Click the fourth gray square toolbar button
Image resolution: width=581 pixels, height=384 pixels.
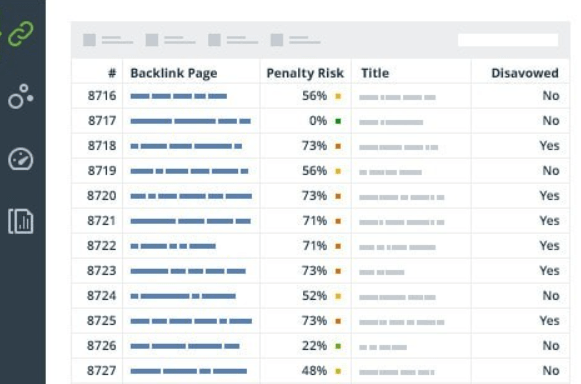click(277, 40)
